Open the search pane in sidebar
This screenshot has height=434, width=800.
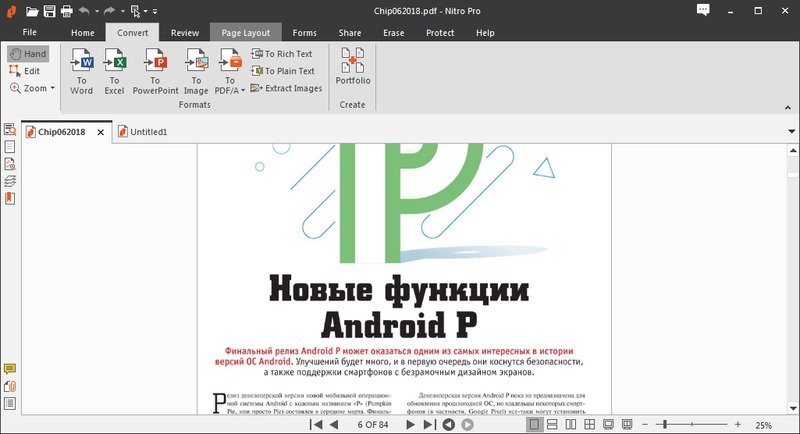[x=10, y=130]
